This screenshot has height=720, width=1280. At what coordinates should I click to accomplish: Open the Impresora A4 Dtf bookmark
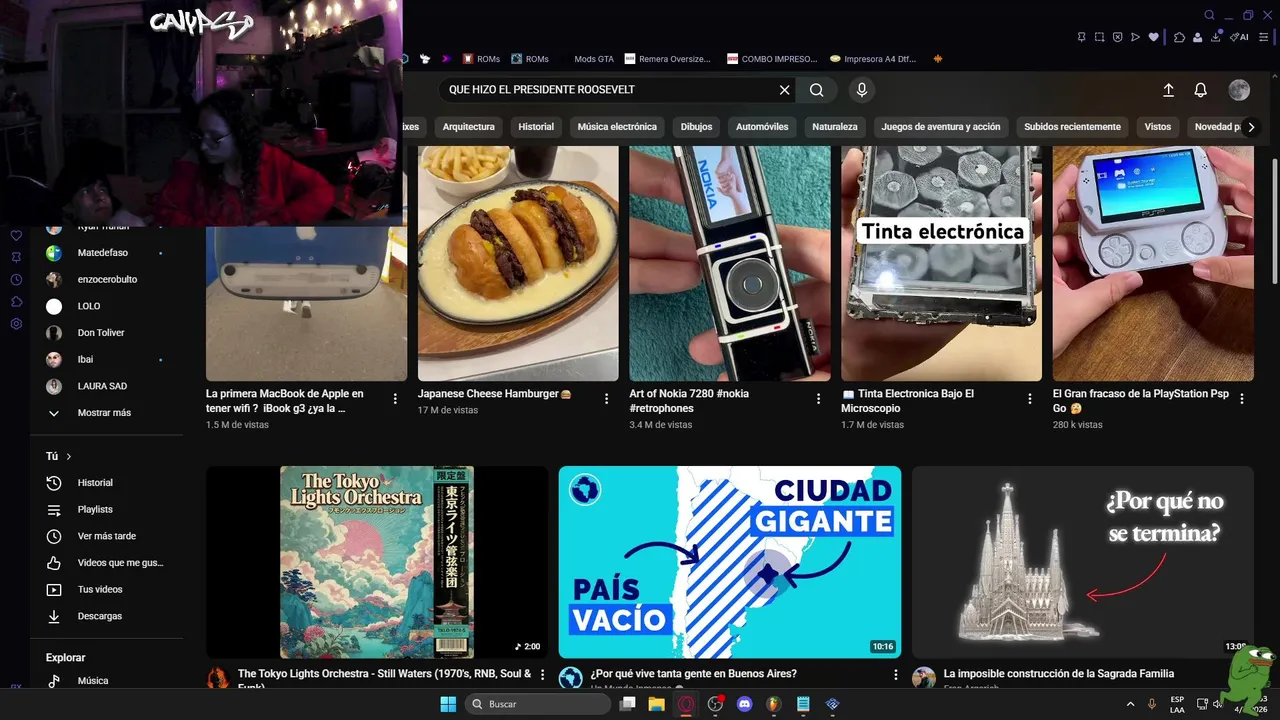(x=873, y=59)
